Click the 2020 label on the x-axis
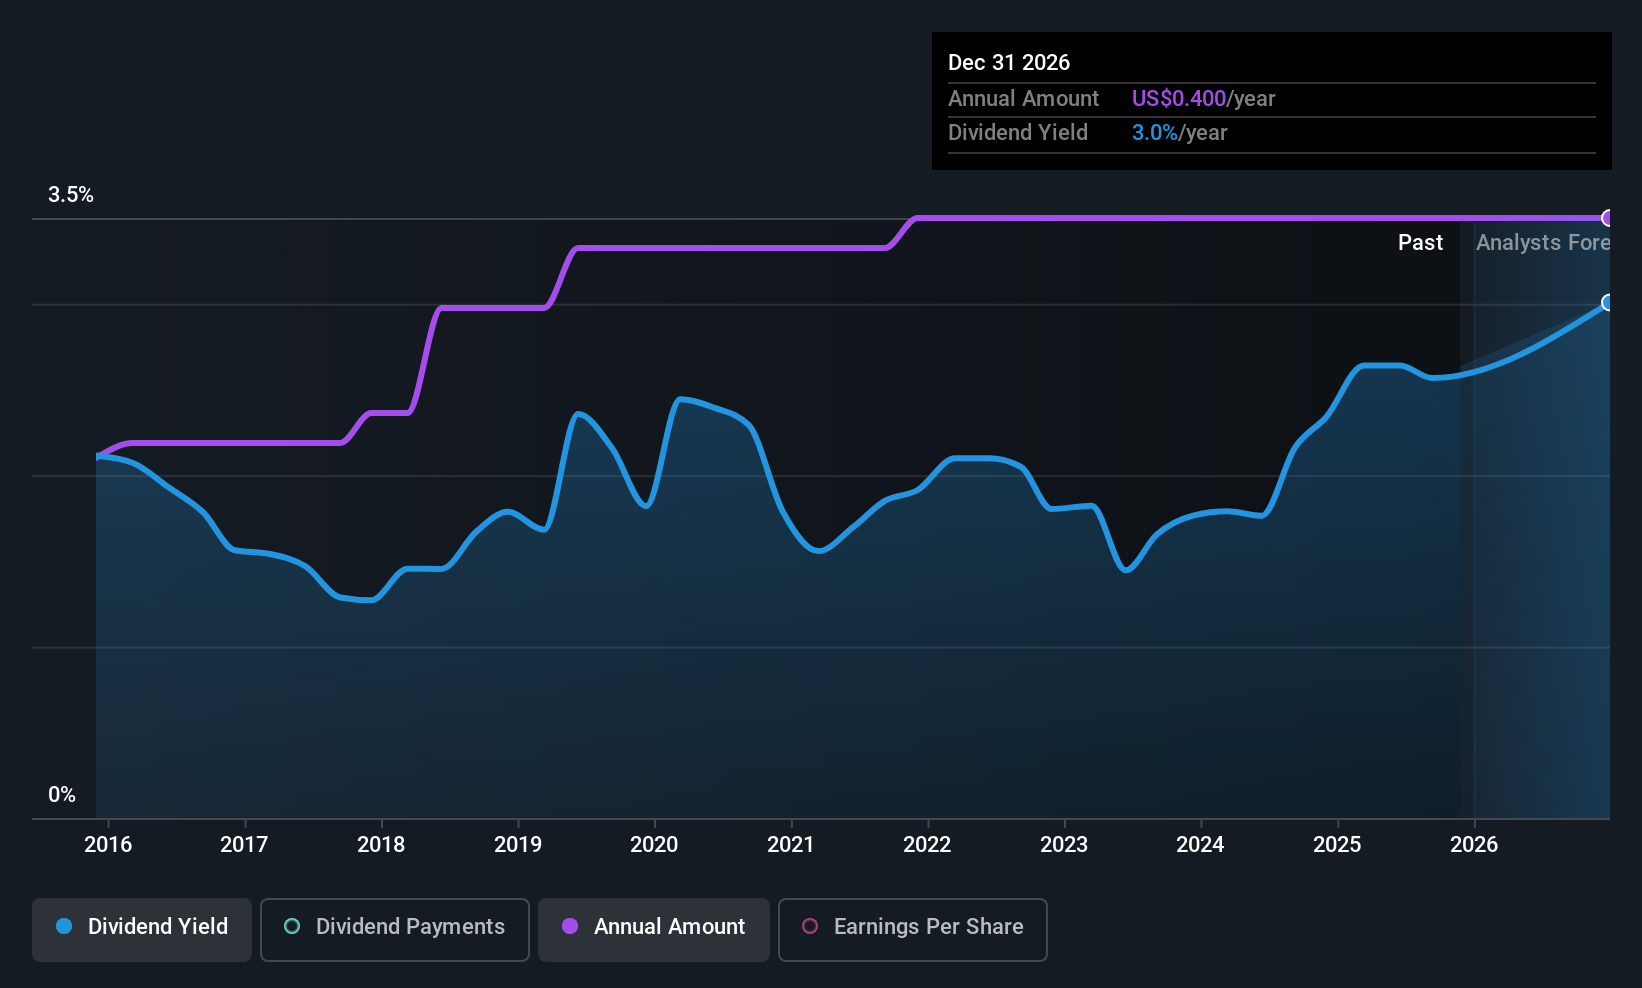The image size is (1642, 988). (654, 844)
